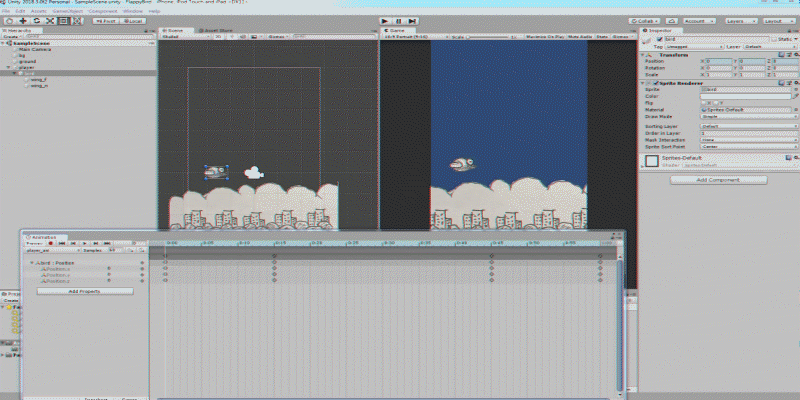
Task: Go to next keyframe in Animation window
Action: click(95, 243)
